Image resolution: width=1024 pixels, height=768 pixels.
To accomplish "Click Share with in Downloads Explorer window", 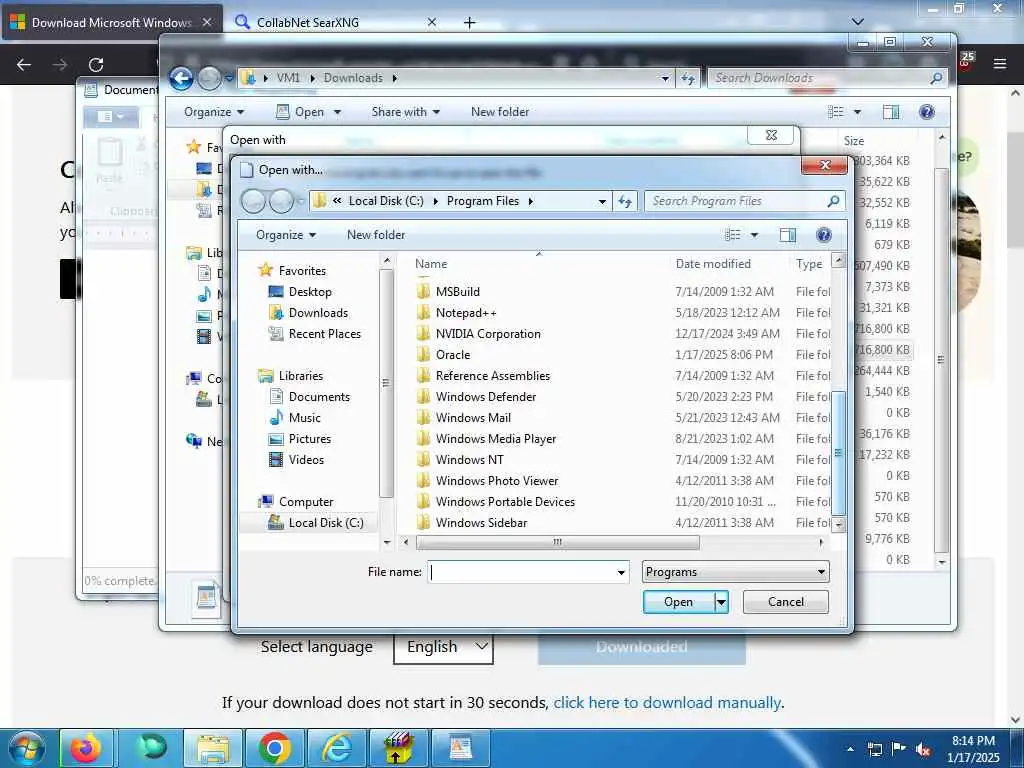I will pyautogui.click(x=406, y=112).
